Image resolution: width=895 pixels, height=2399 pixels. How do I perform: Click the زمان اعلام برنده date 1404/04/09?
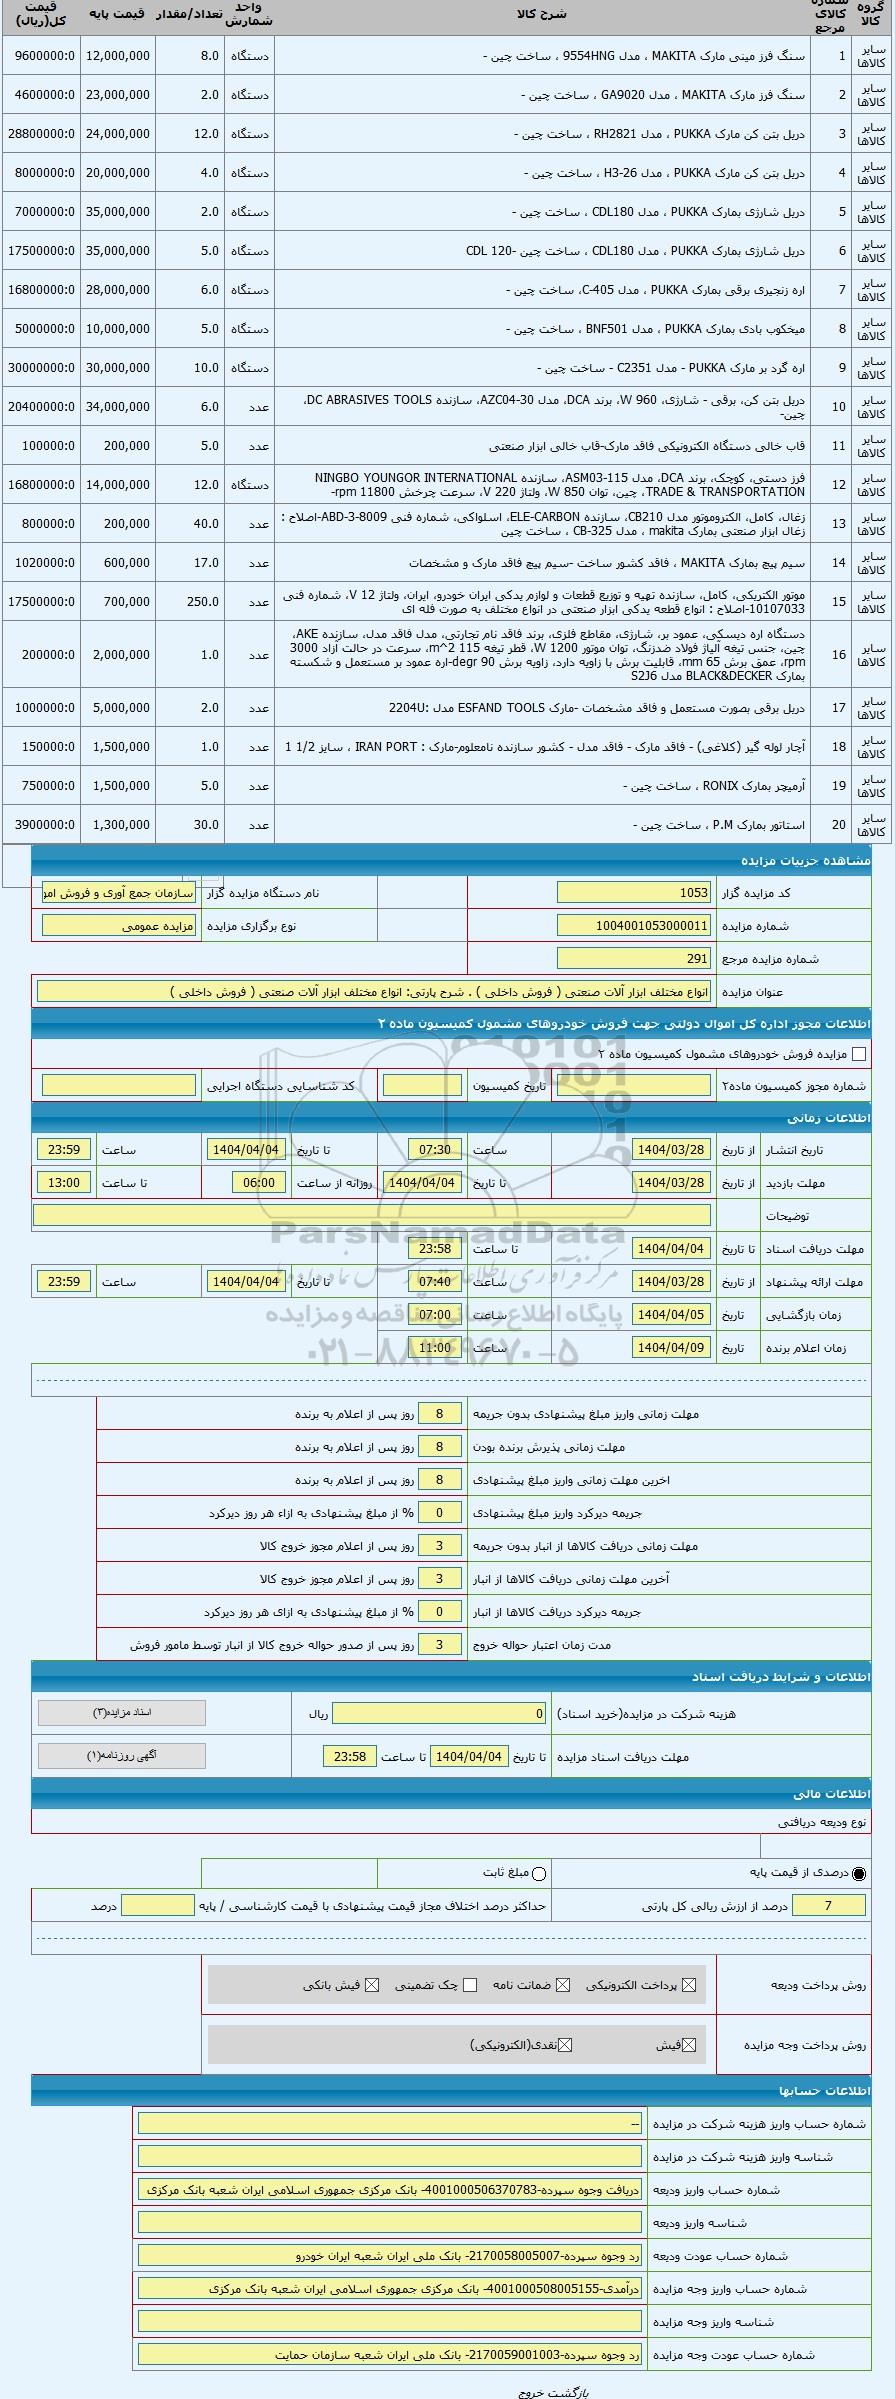pyautogui.click(x=672, y=1347)
